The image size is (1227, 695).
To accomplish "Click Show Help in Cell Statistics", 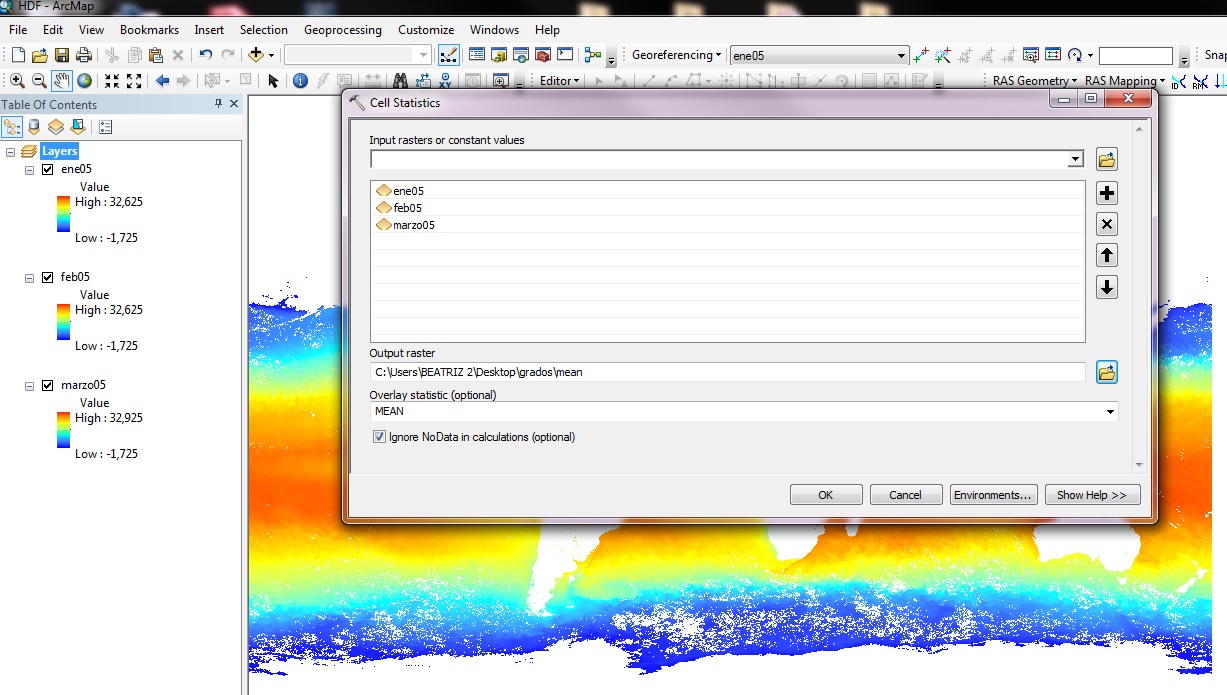I will pyautogui.click(x=1092, y=495).
